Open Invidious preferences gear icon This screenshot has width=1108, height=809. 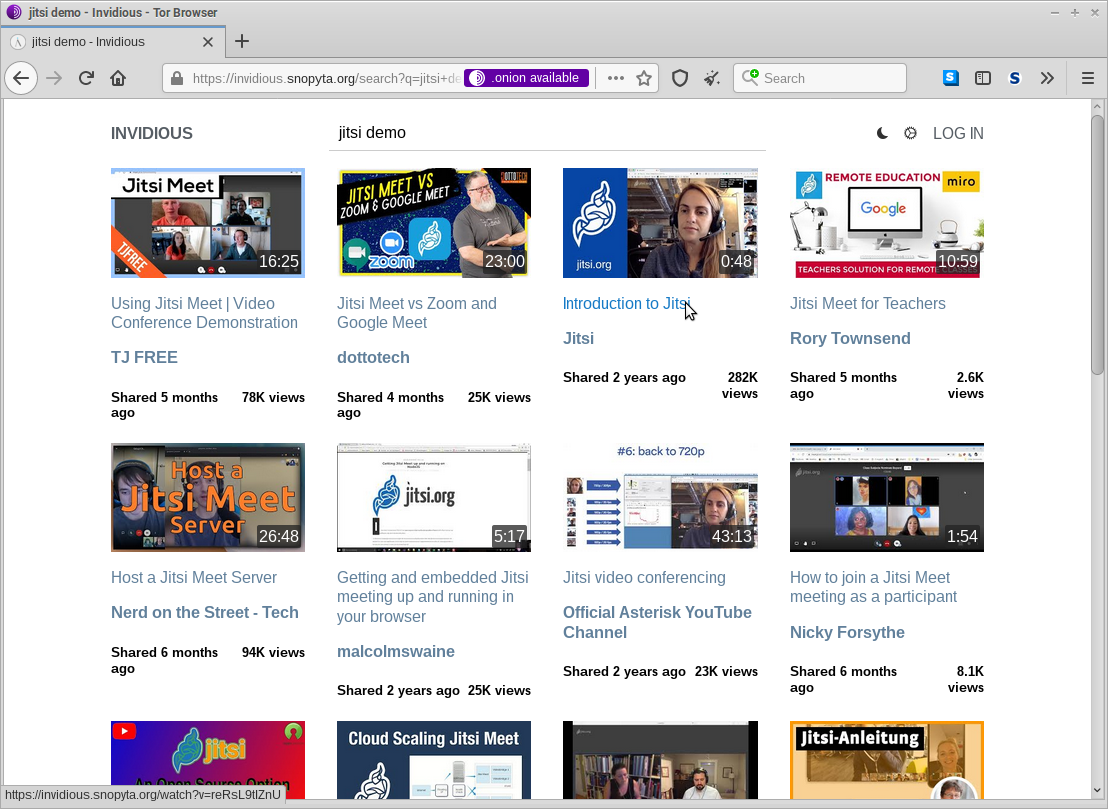[x=910, y=133]
